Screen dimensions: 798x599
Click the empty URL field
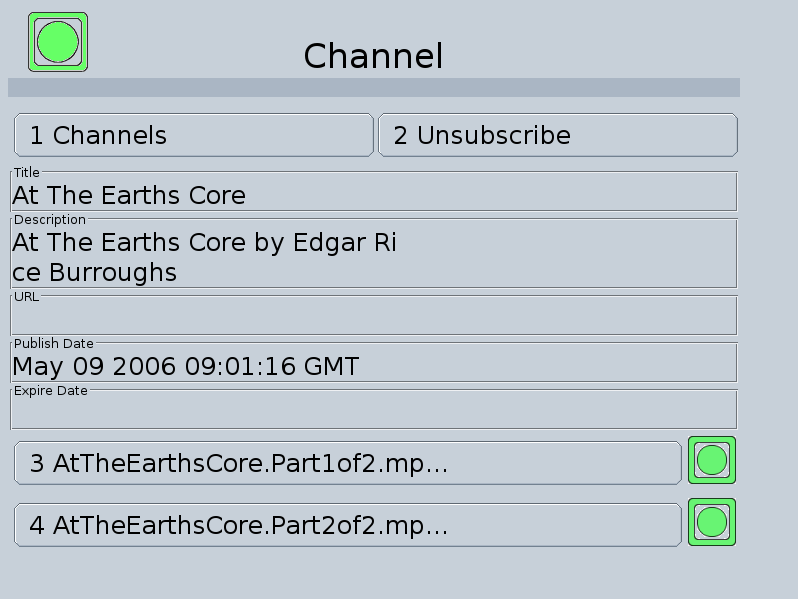pos(374,316)
